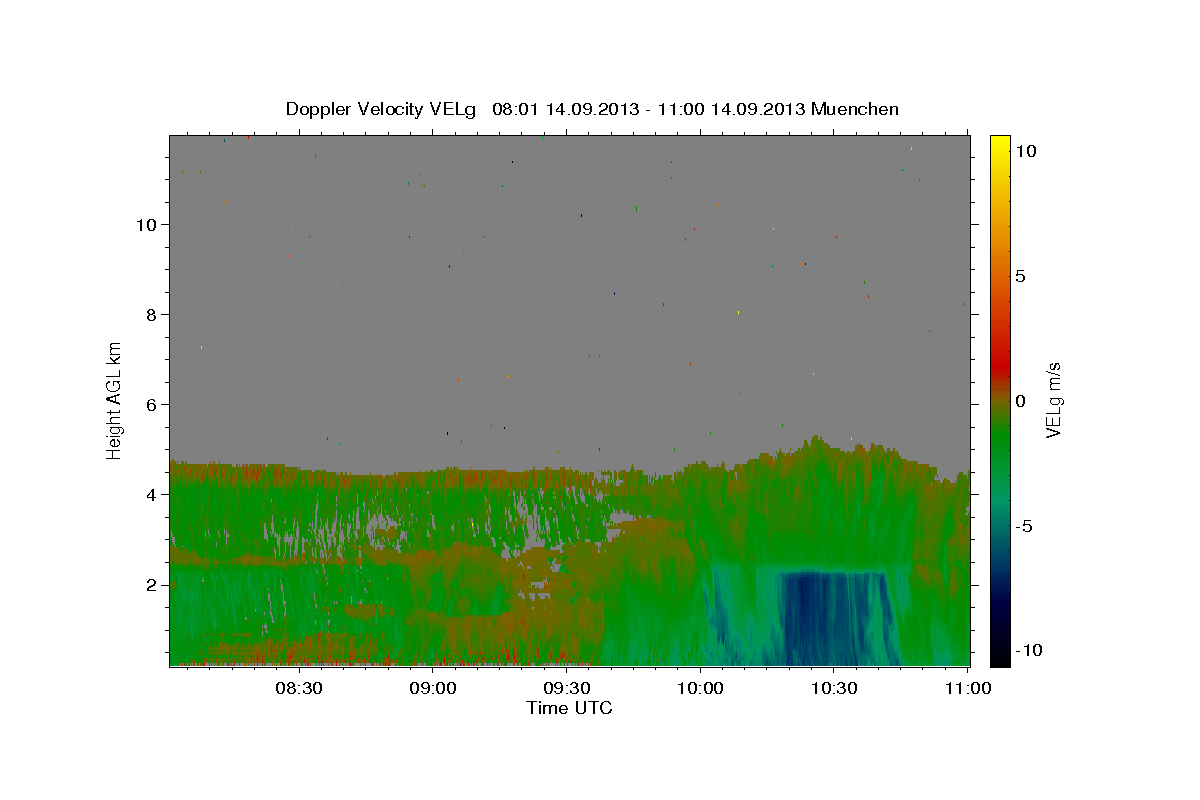
Task: Click the 'Height AGL km' axis label
Action: pos(115,399)
